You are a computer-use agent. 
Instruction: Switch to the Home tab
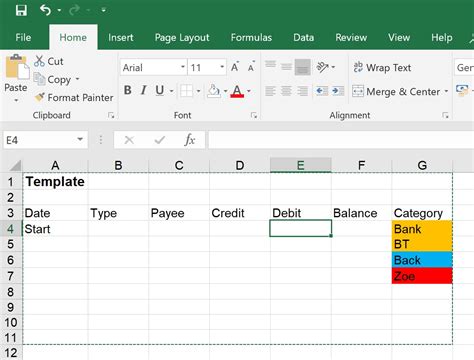pyautogui.click(x=73, y=37)
